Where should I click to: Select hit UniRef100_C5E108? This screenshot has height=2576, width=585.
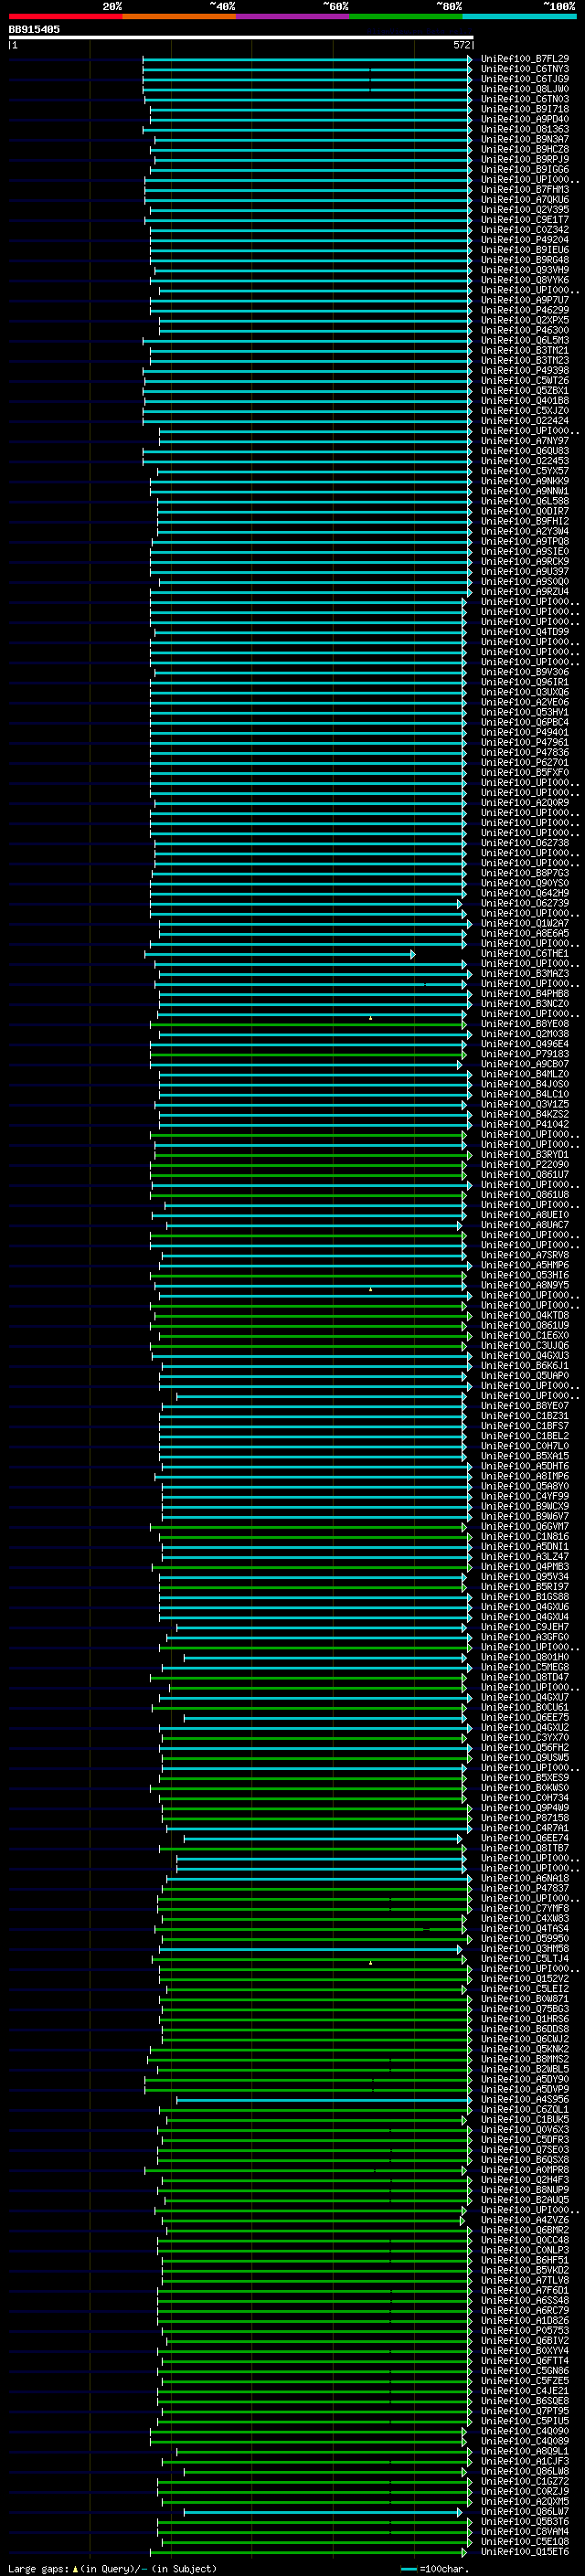tap(525, 2541)
